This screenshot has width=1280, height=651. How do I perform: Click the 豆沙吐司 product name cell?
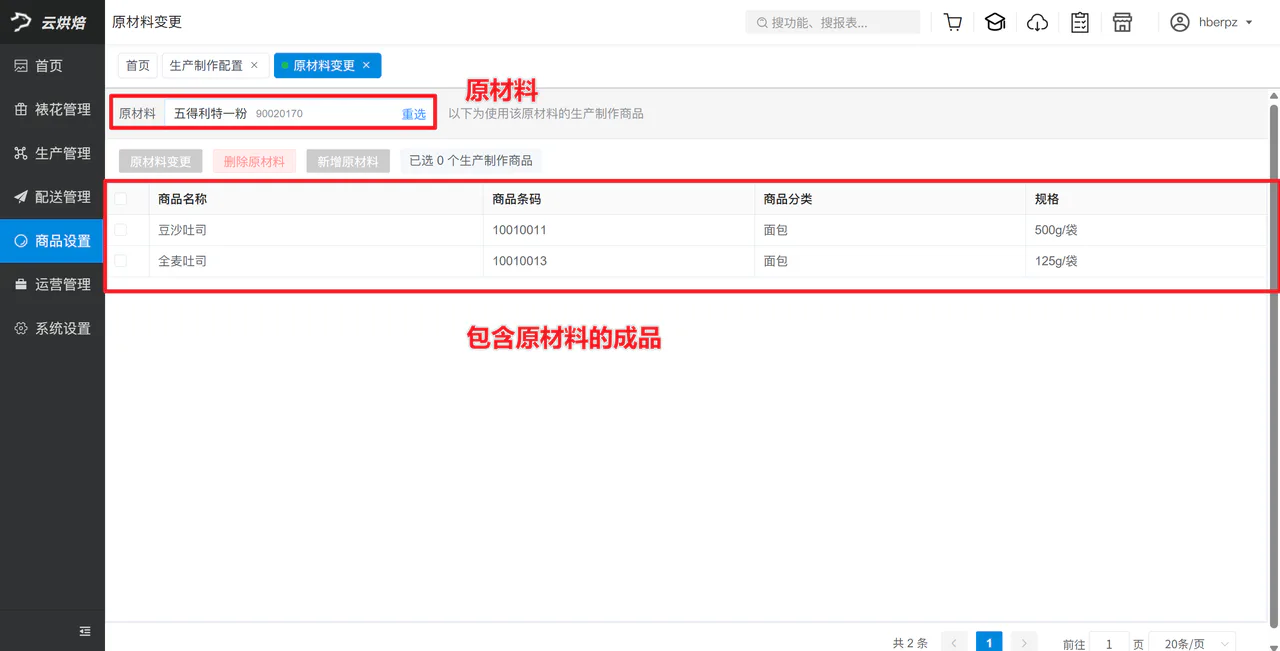[316, 230]
